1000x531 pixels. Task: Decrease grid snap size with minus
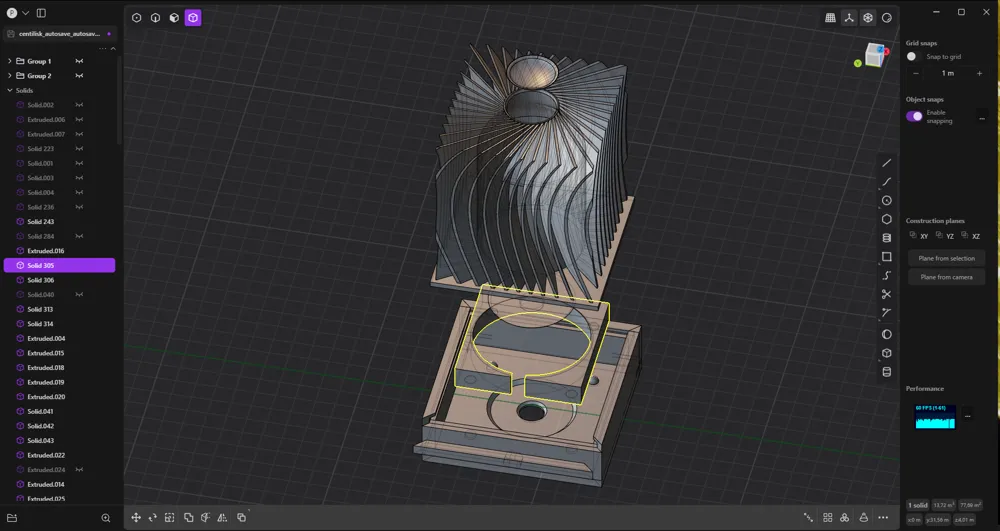point(916,73)
